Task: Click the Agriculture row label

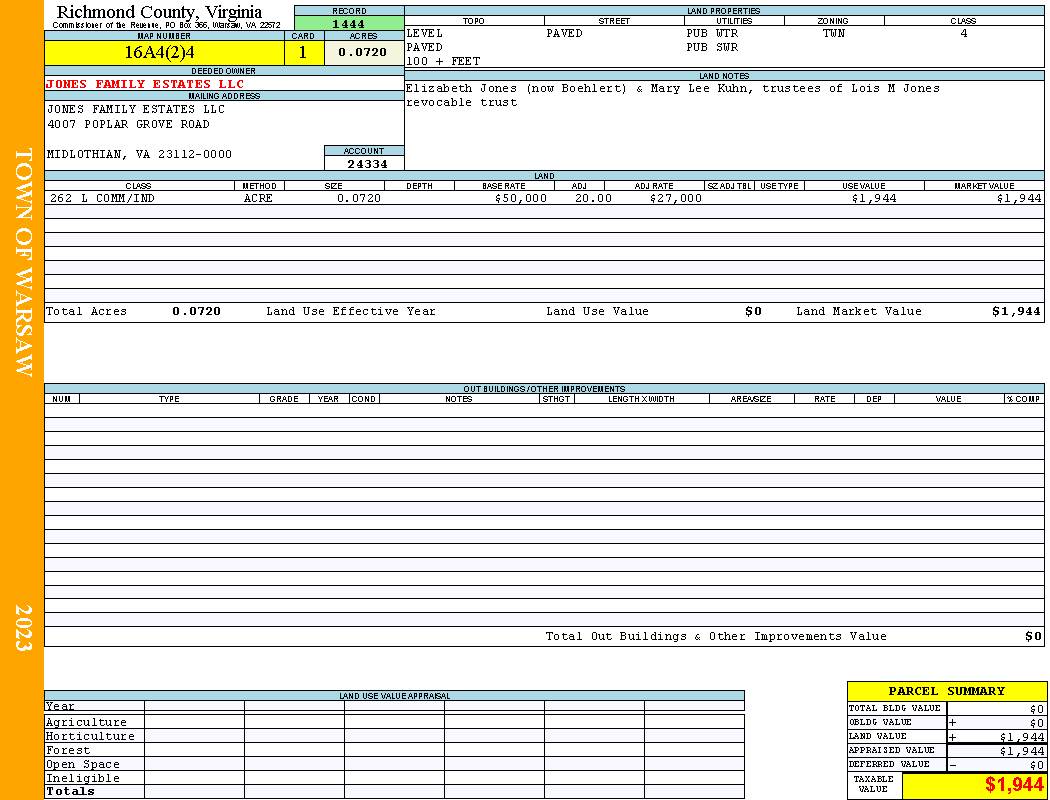Action: pos(86,722)
